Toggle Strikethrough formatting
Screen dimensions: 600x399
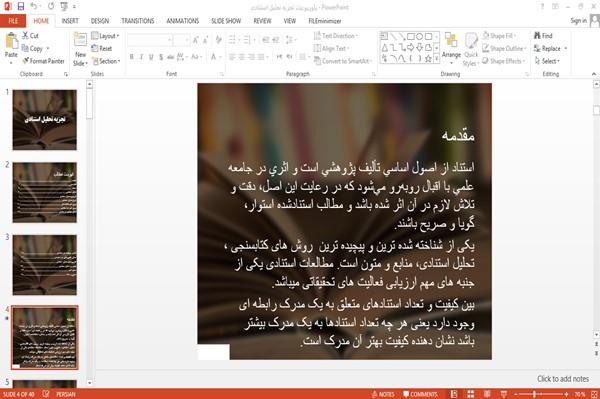(x=171, y=57)
